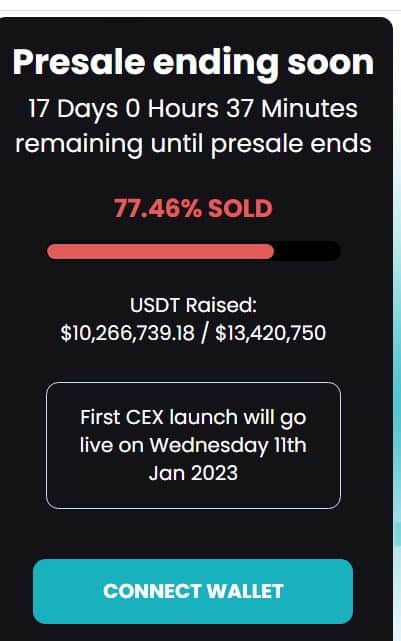Click the CONNECT WALLET button

tap(193, 591)
